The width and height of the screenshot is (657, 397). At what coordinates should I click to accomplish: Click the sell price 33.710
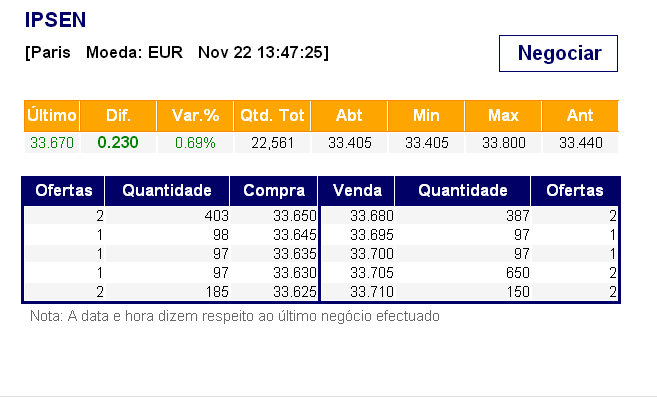tap(372, 292)
